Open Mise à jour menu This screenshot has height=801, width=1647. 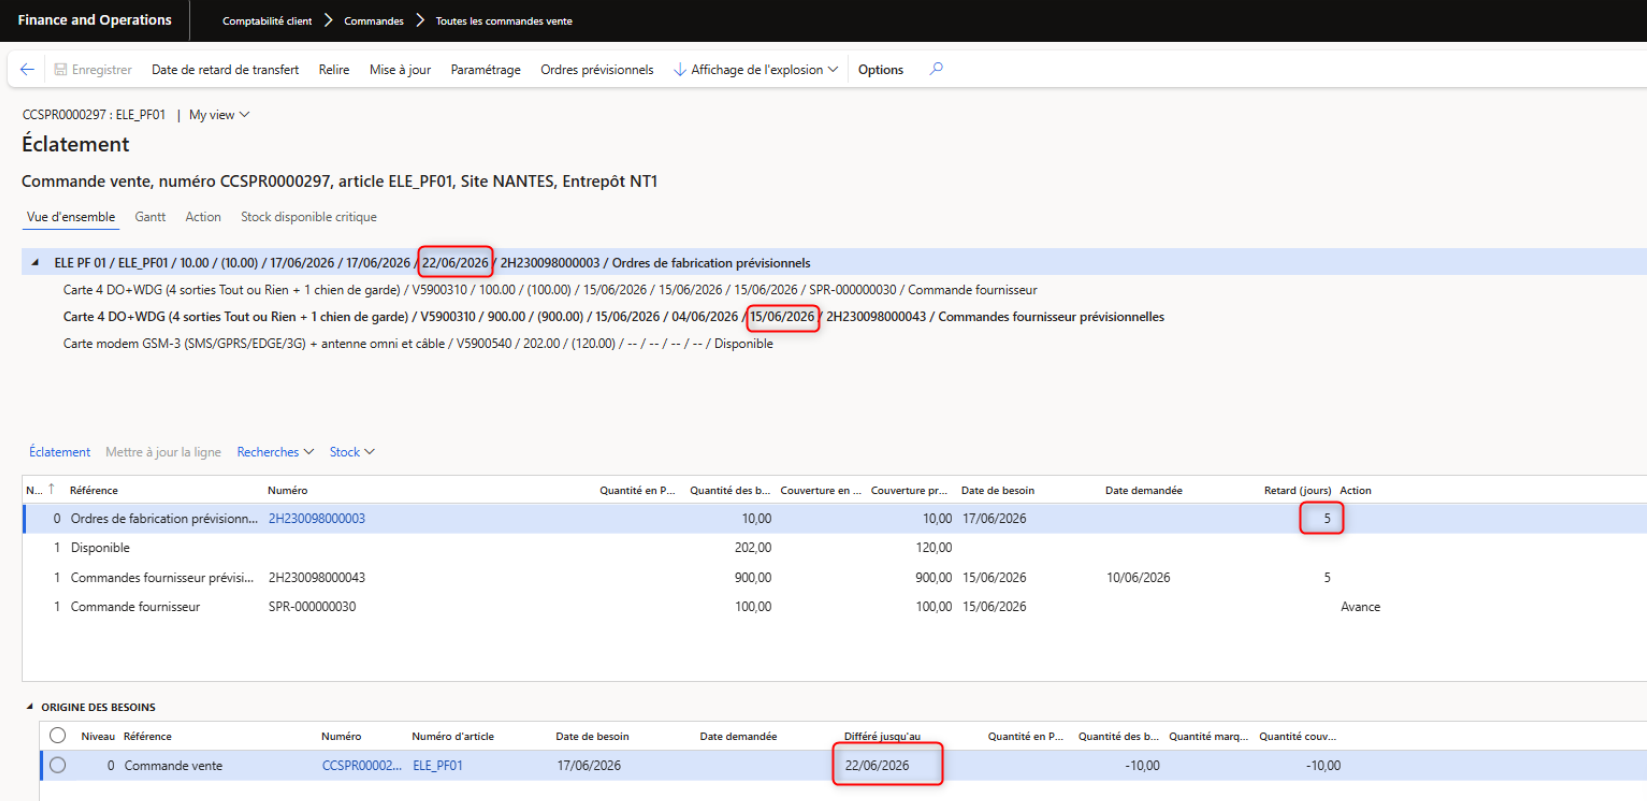tap(400, 70)
